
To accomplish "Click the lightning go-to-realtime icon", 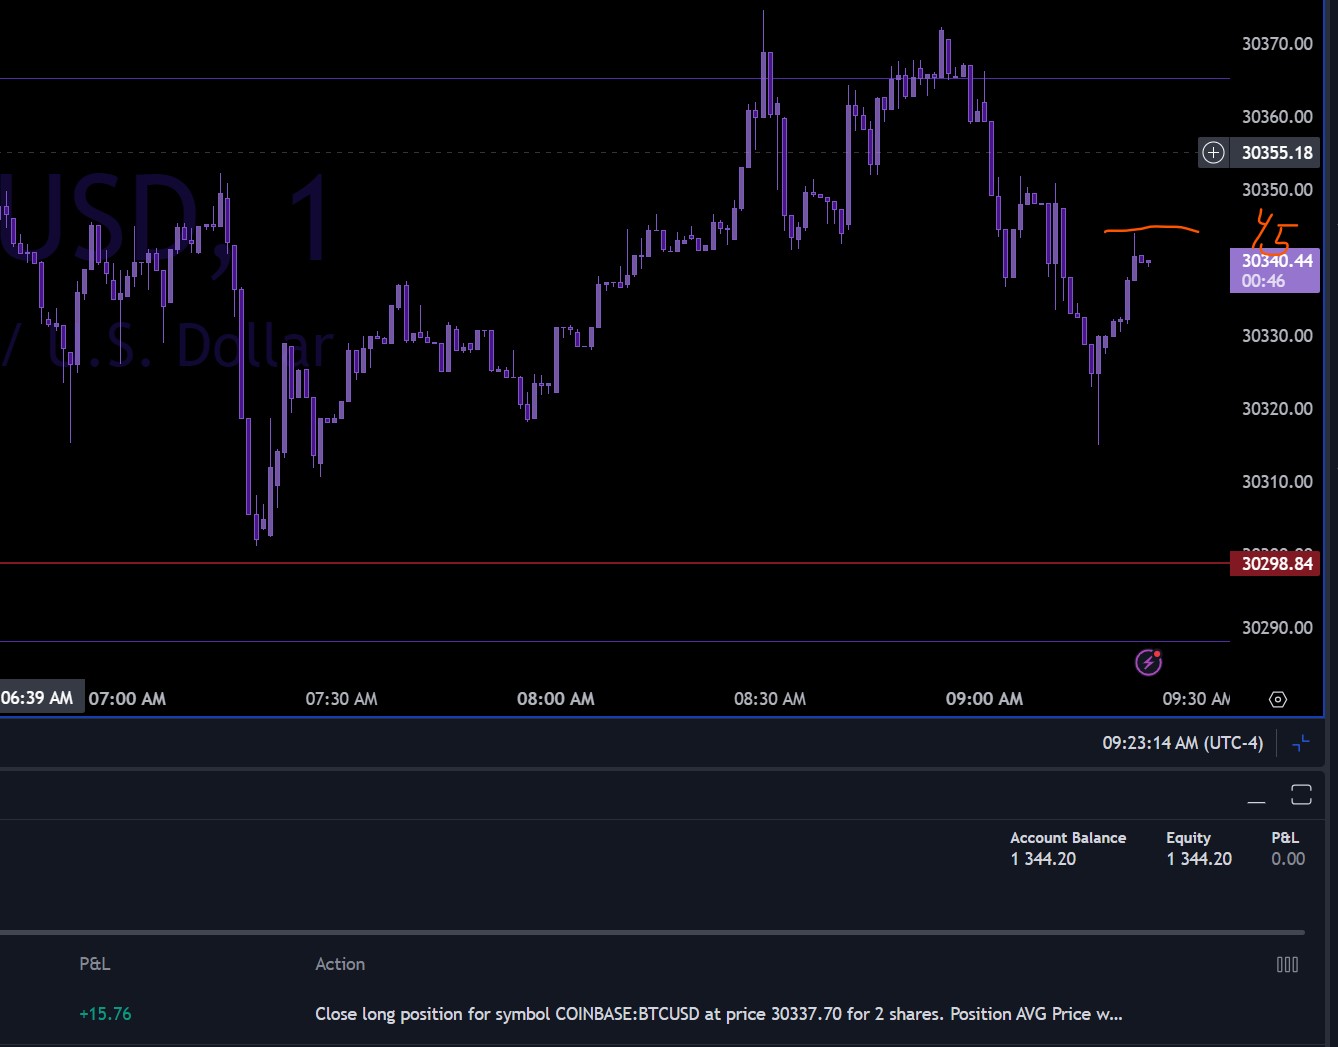I will [x=1148, y=662].
